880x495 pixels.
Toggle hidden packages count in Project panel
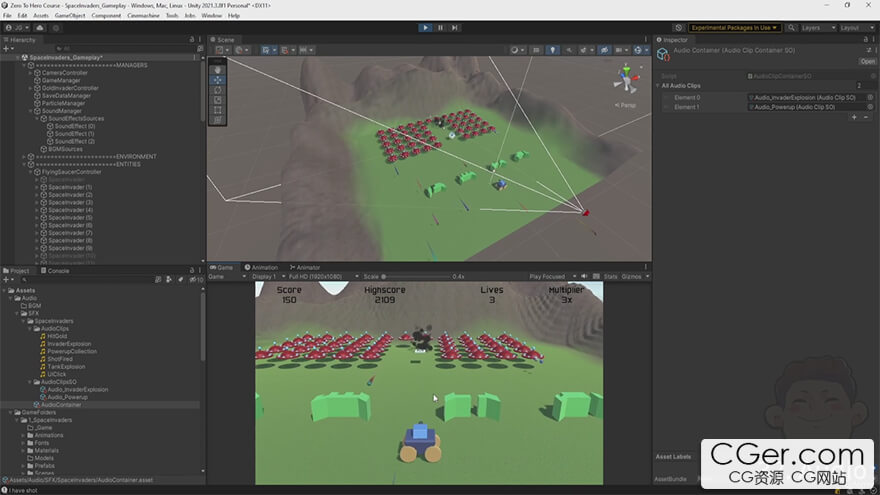click(196, 279)
